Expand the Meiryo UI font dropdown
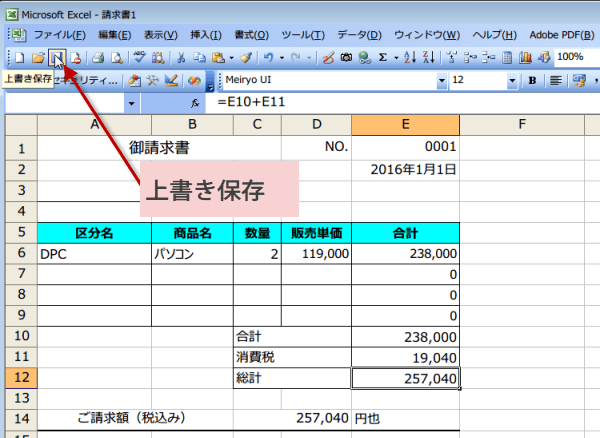The height and width of the screenshot is (438, 600). [441, 80]
